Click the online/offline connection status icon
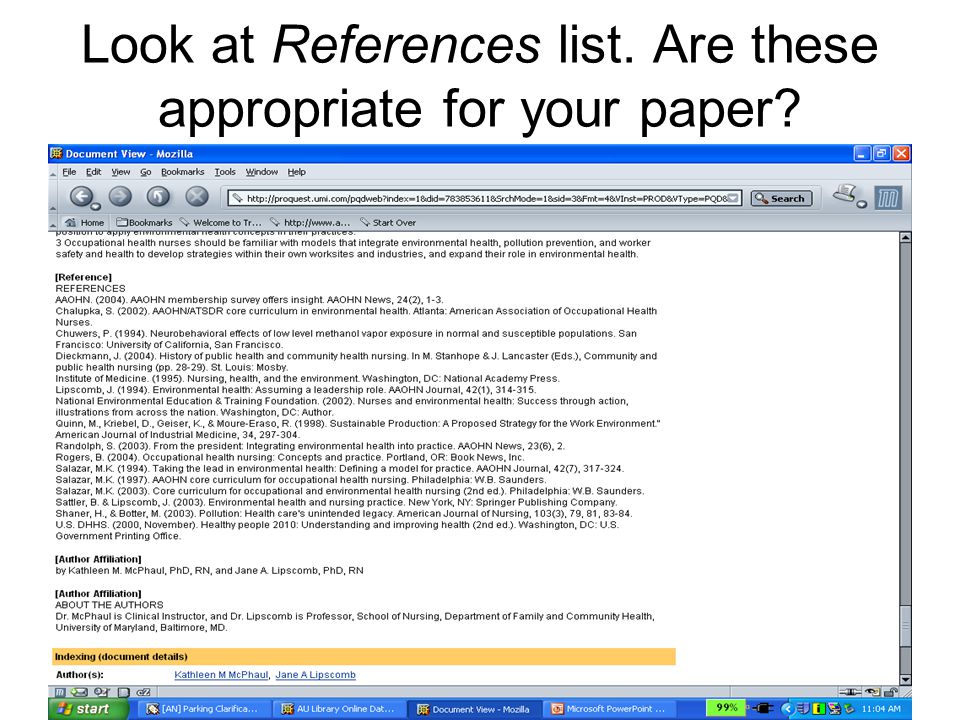 click(850, 692)
